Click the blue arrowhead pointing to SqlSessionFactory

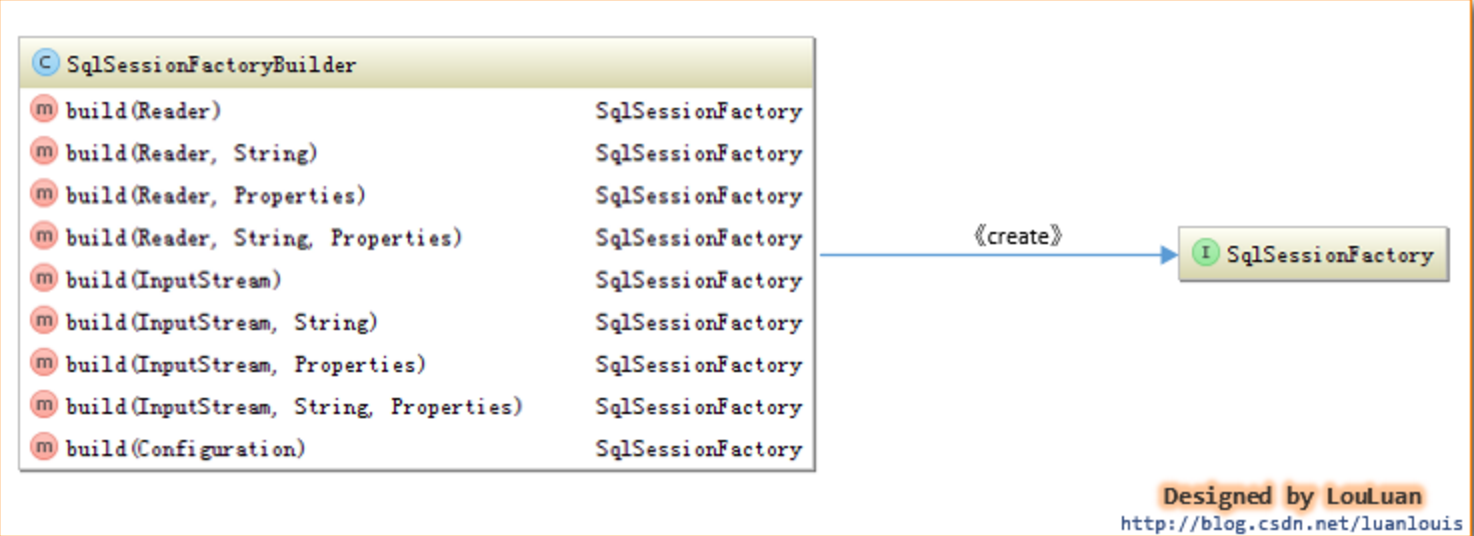point(1169,255)
